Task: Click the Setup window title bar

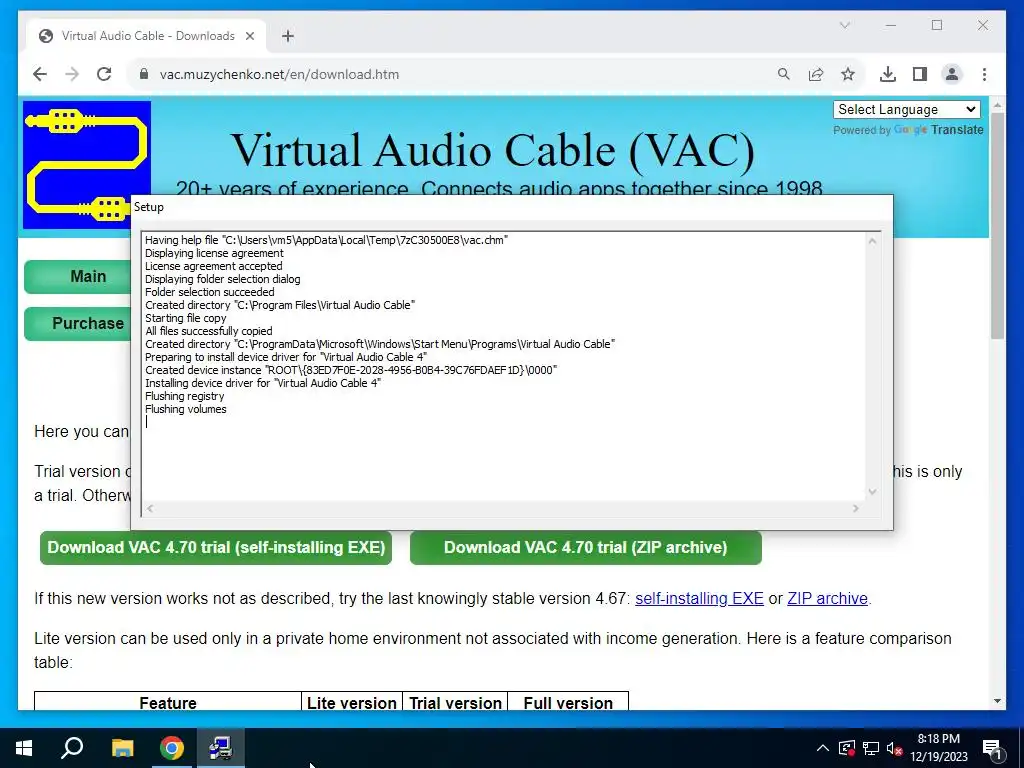Action: [511, 207]
